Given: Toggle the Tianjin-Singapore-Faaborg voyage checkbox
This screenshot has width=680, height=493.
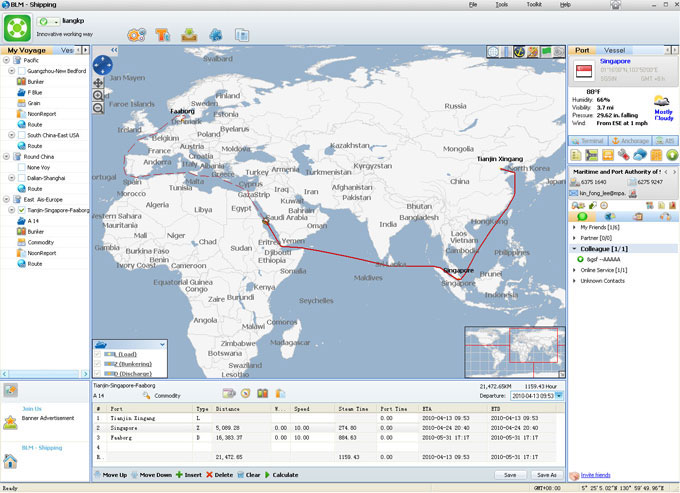Looking at the screenshot, I should point(22,211).
